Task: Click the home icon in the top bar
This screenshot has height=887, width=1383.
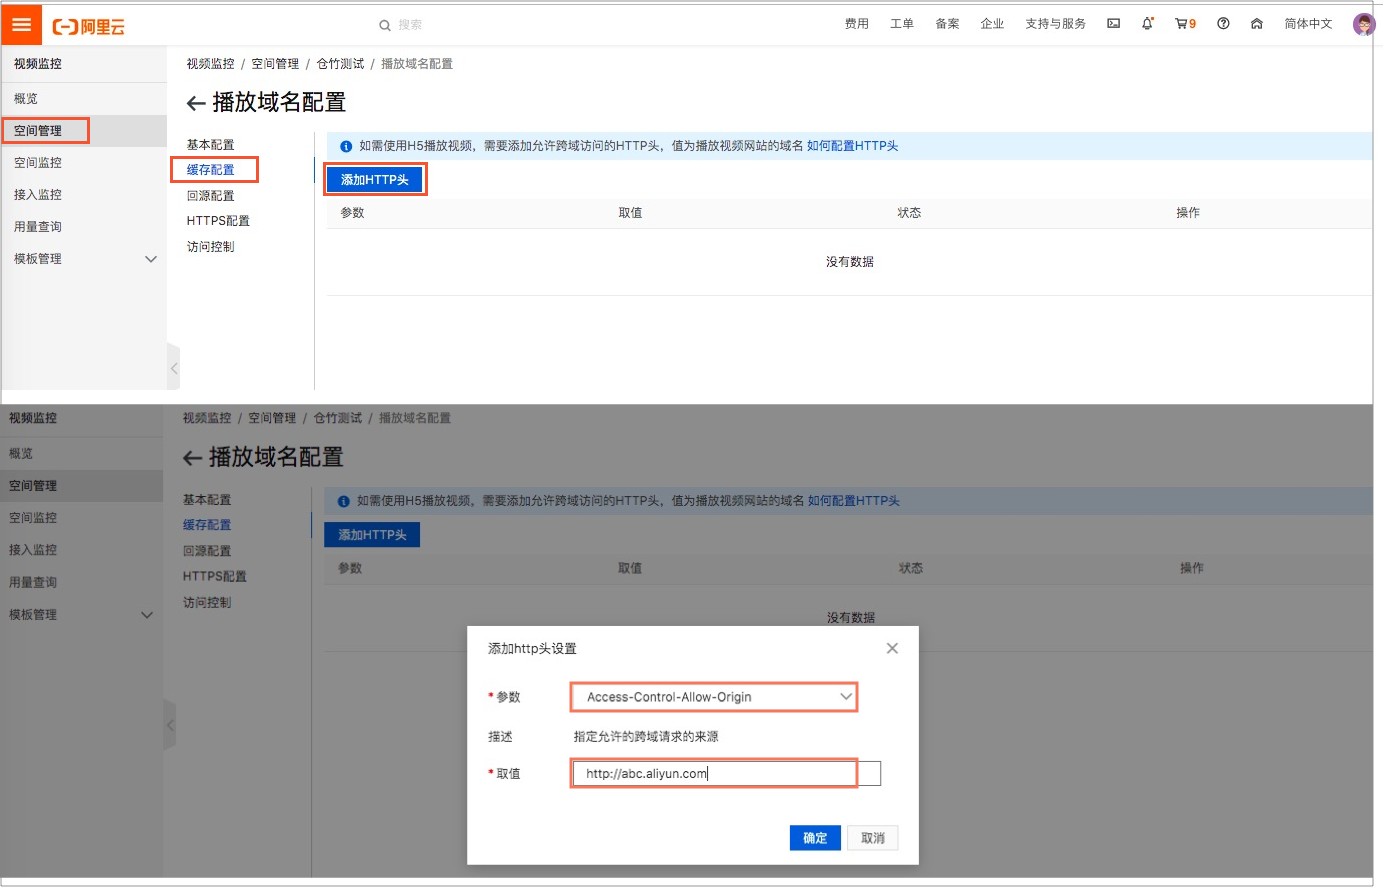Action: click(1256, 23)
